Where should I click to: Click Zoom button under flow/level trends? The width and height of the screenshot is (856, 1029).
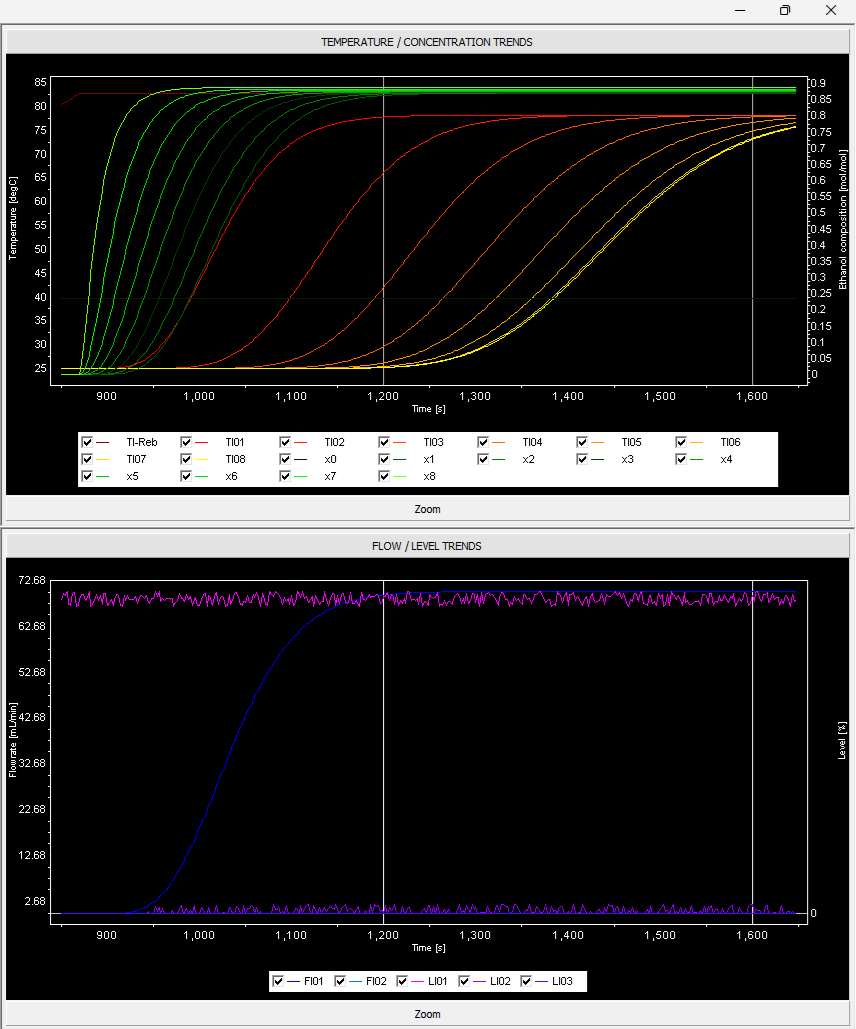[427, 1013]
